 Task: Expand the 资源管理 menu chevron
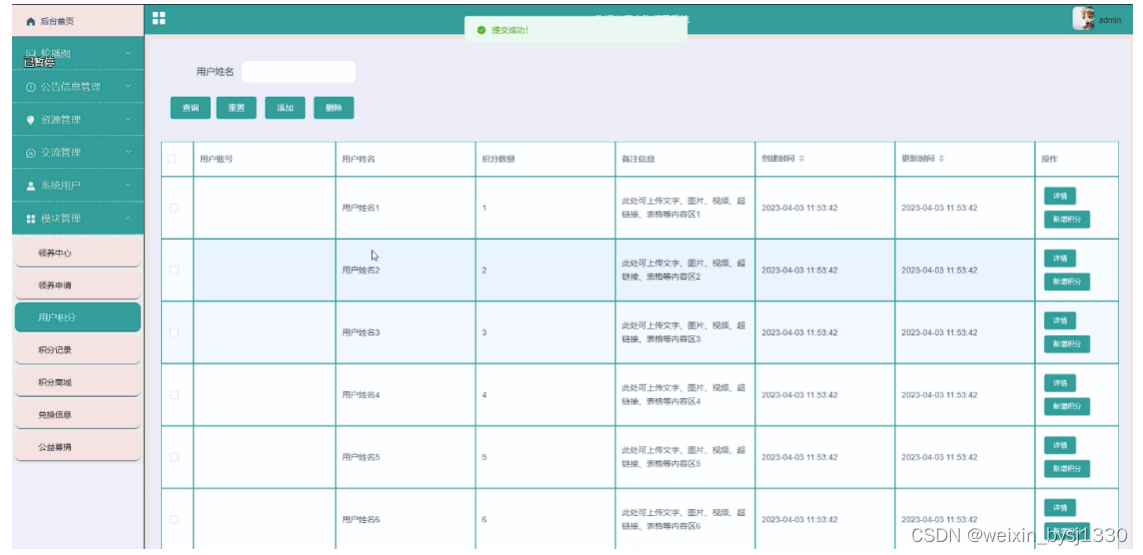[x=128, y=119]
